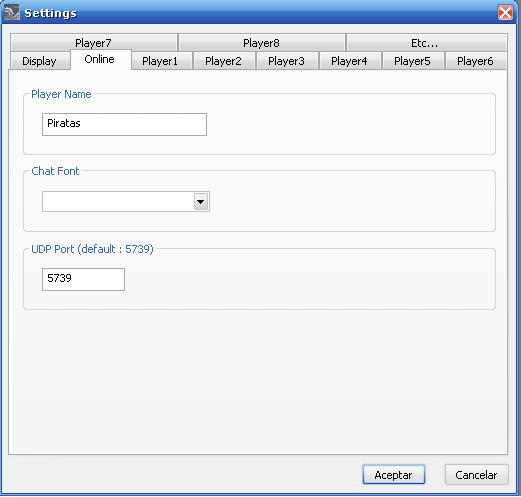Focus the UDP Port field showing 5739
Image resolution: width=521 pixels, height=497 pixels.
83,279
